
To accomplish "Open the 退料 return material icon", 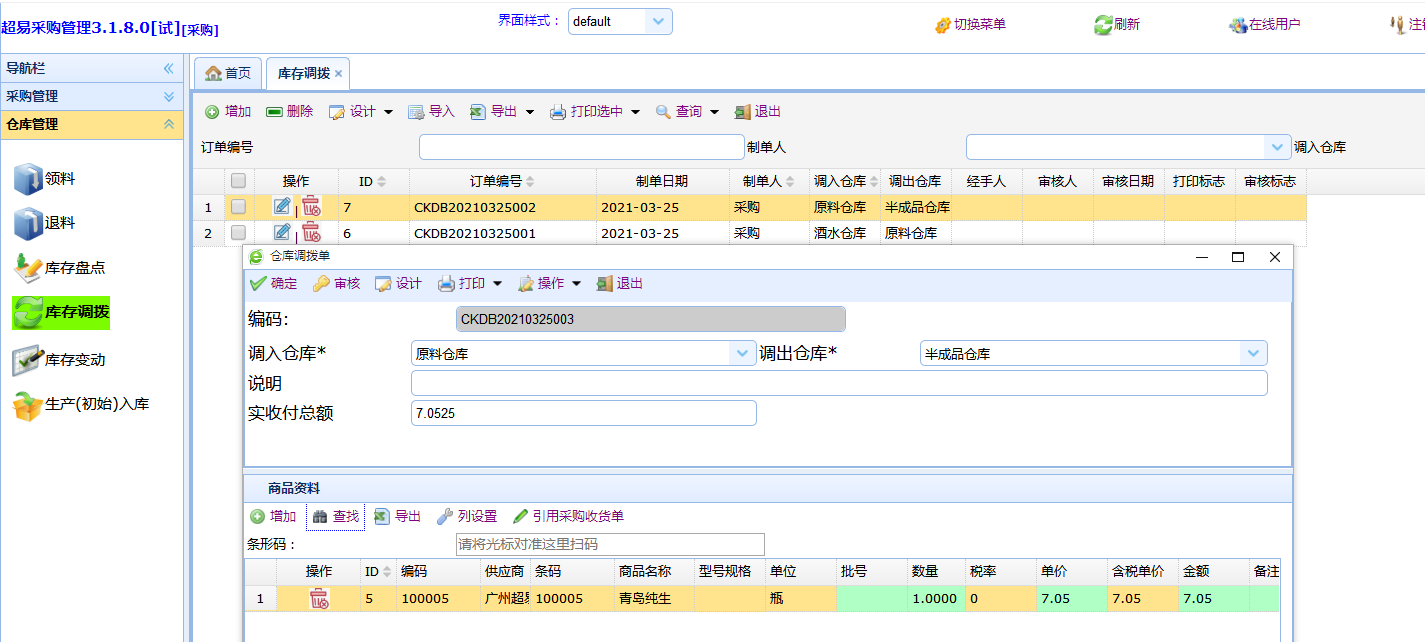I will click(x=29, y=223).
